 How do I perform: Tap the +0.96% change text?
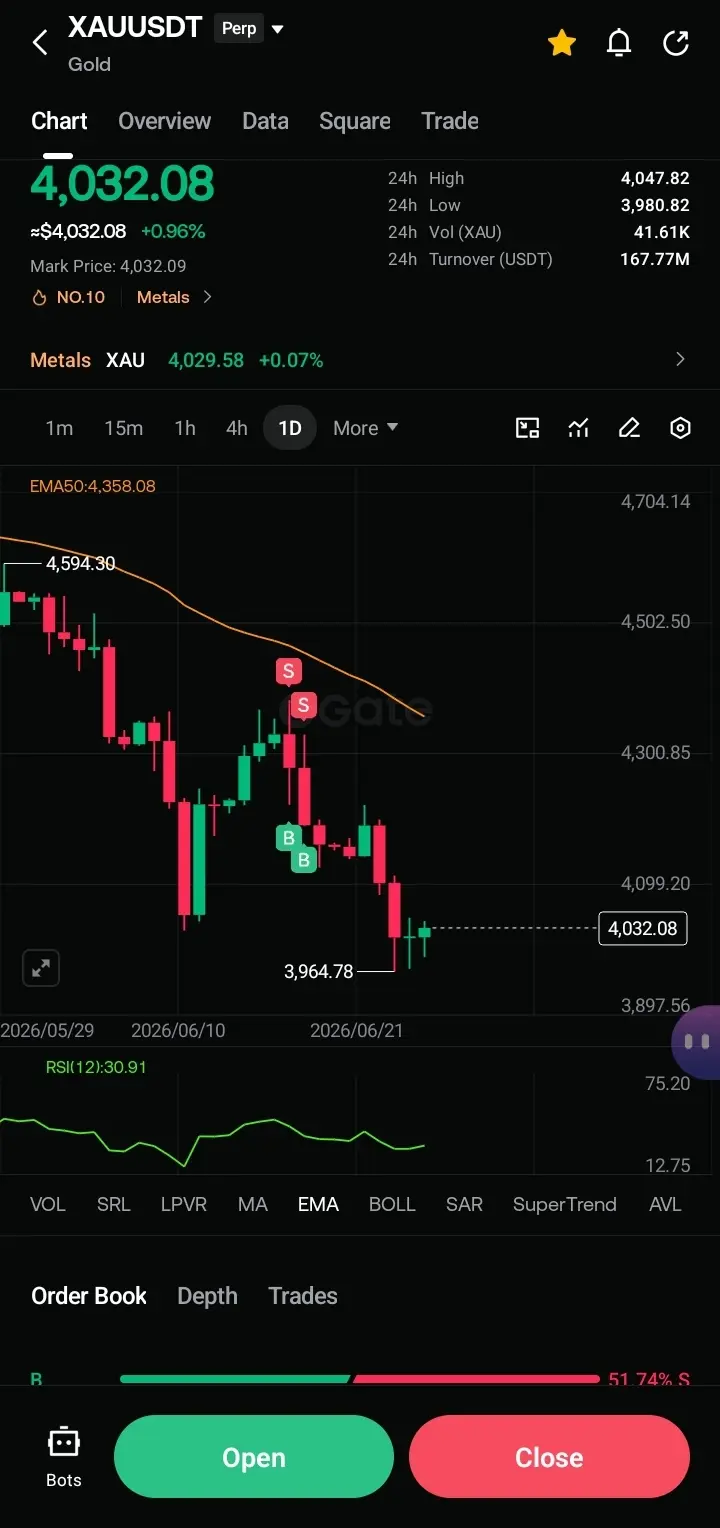(x=173, y=231)
